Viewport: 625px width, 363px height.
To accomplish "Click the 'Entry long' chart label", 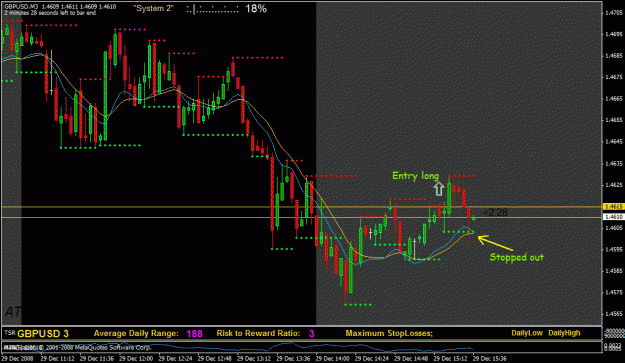I will [x=415, y=176].
